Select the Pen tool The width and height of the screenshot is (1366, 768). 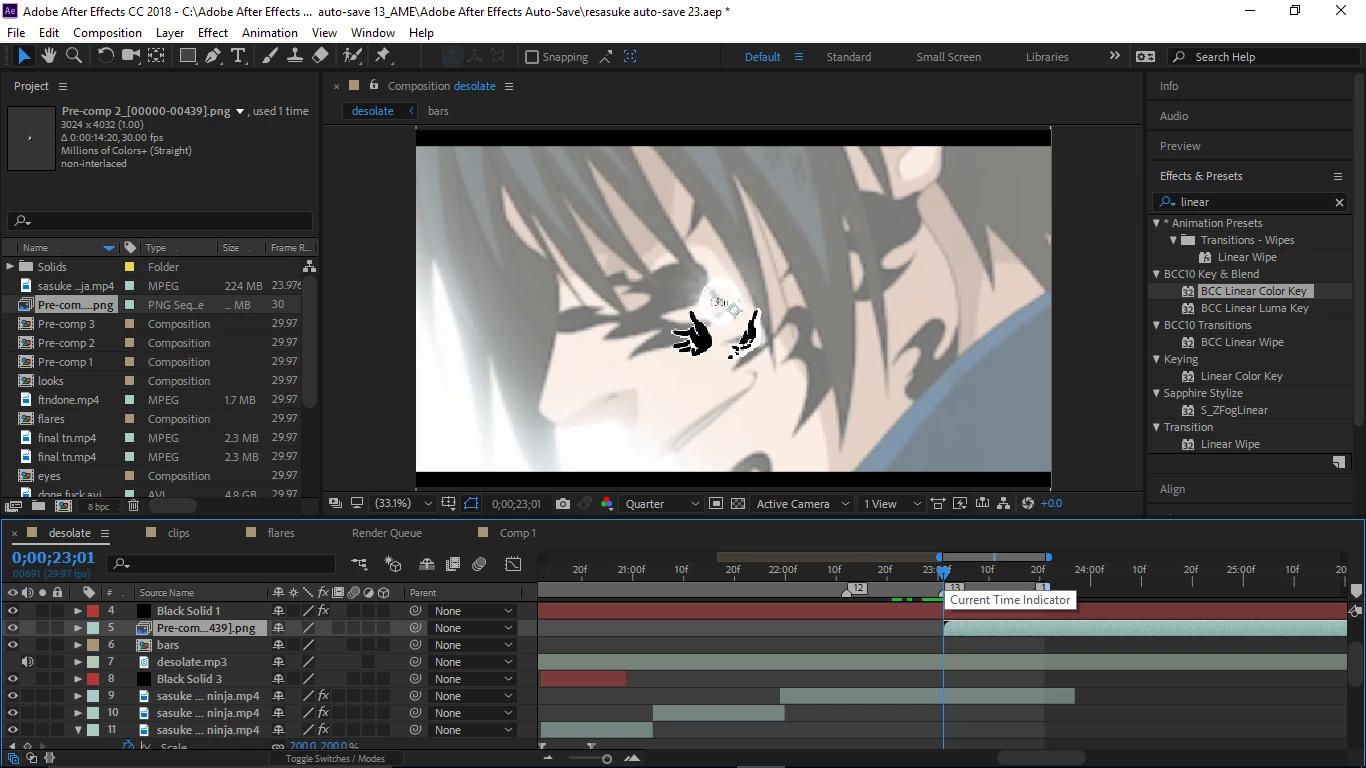[x=212, y=56]
